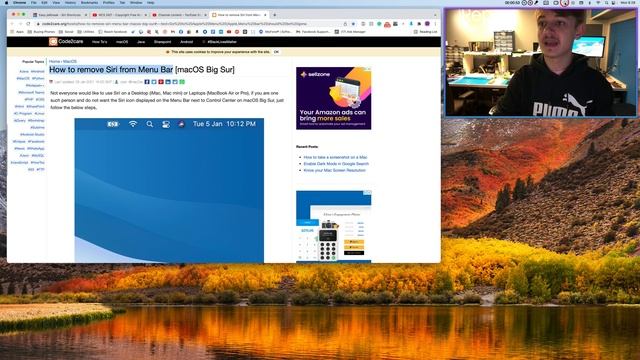Screen dimensions: 640x360
Task: Go back to the previous page
Action: pyautogui.click(x=12, y=24)
